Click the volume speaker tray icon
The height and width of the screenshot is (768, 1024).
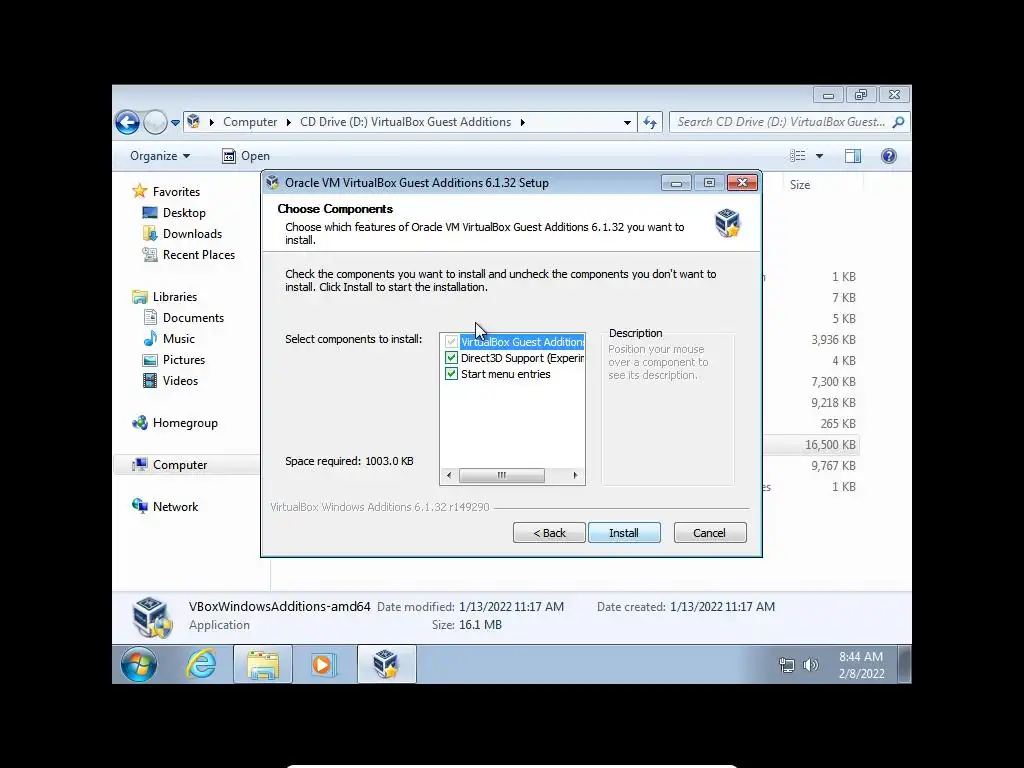810,665
